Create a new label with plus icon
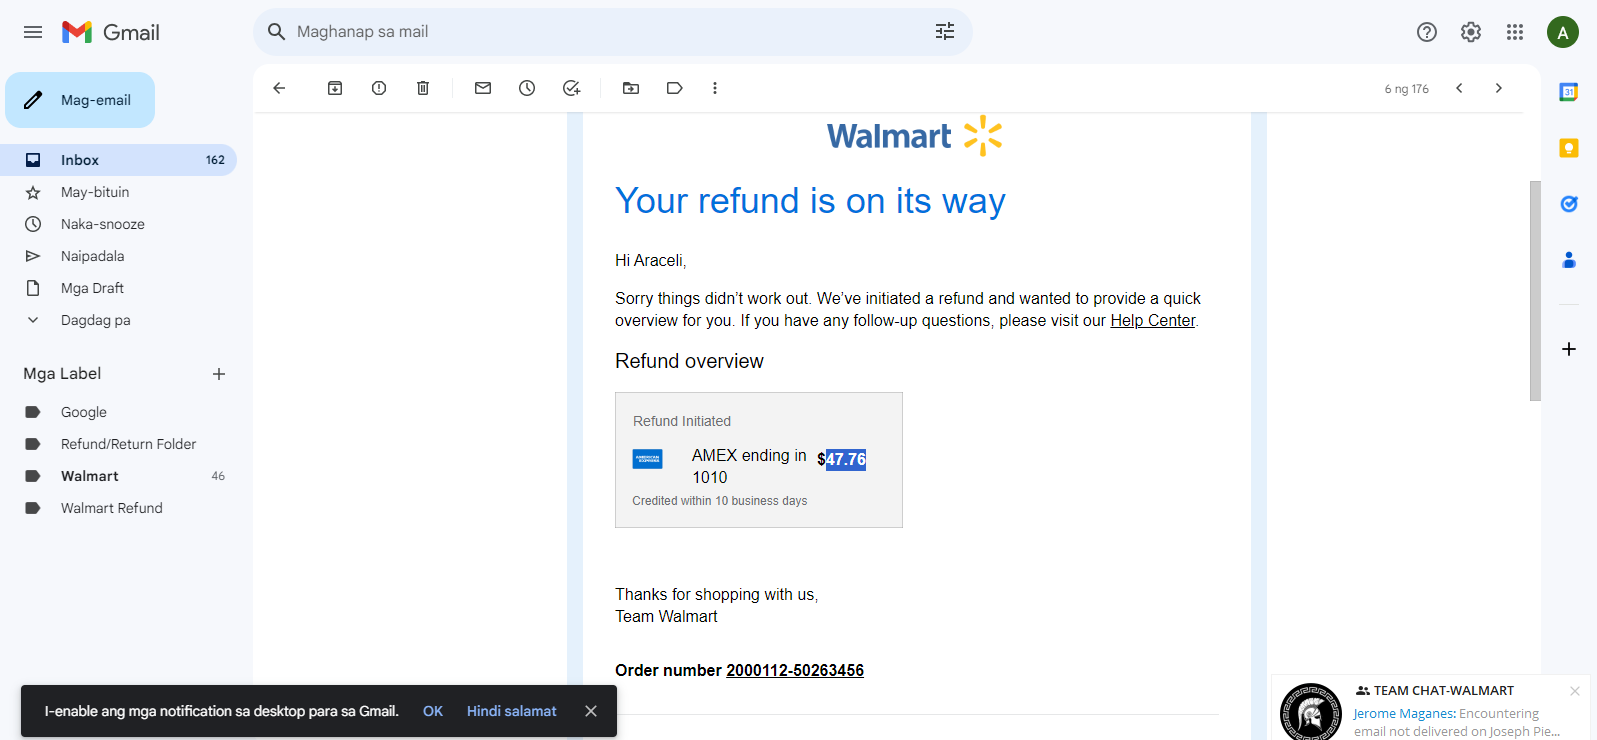 [x=219, y=374]
